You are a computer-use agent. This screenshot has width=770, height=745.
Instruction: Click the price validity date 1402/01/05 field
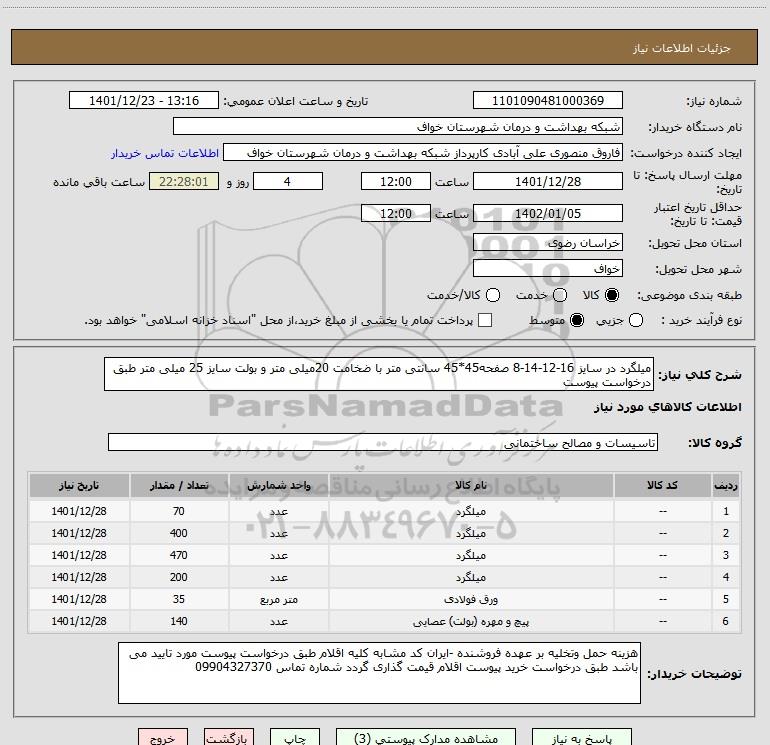pos(548,213)
